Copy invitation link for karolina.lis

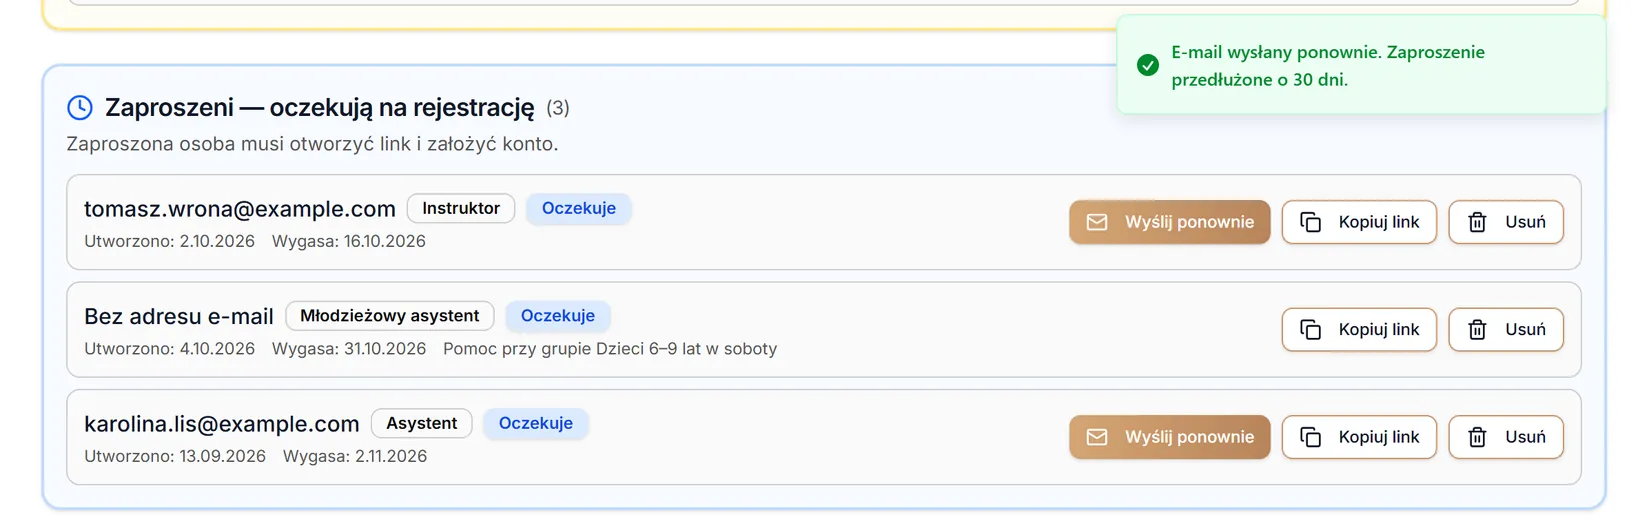(x=1359, y=437)
